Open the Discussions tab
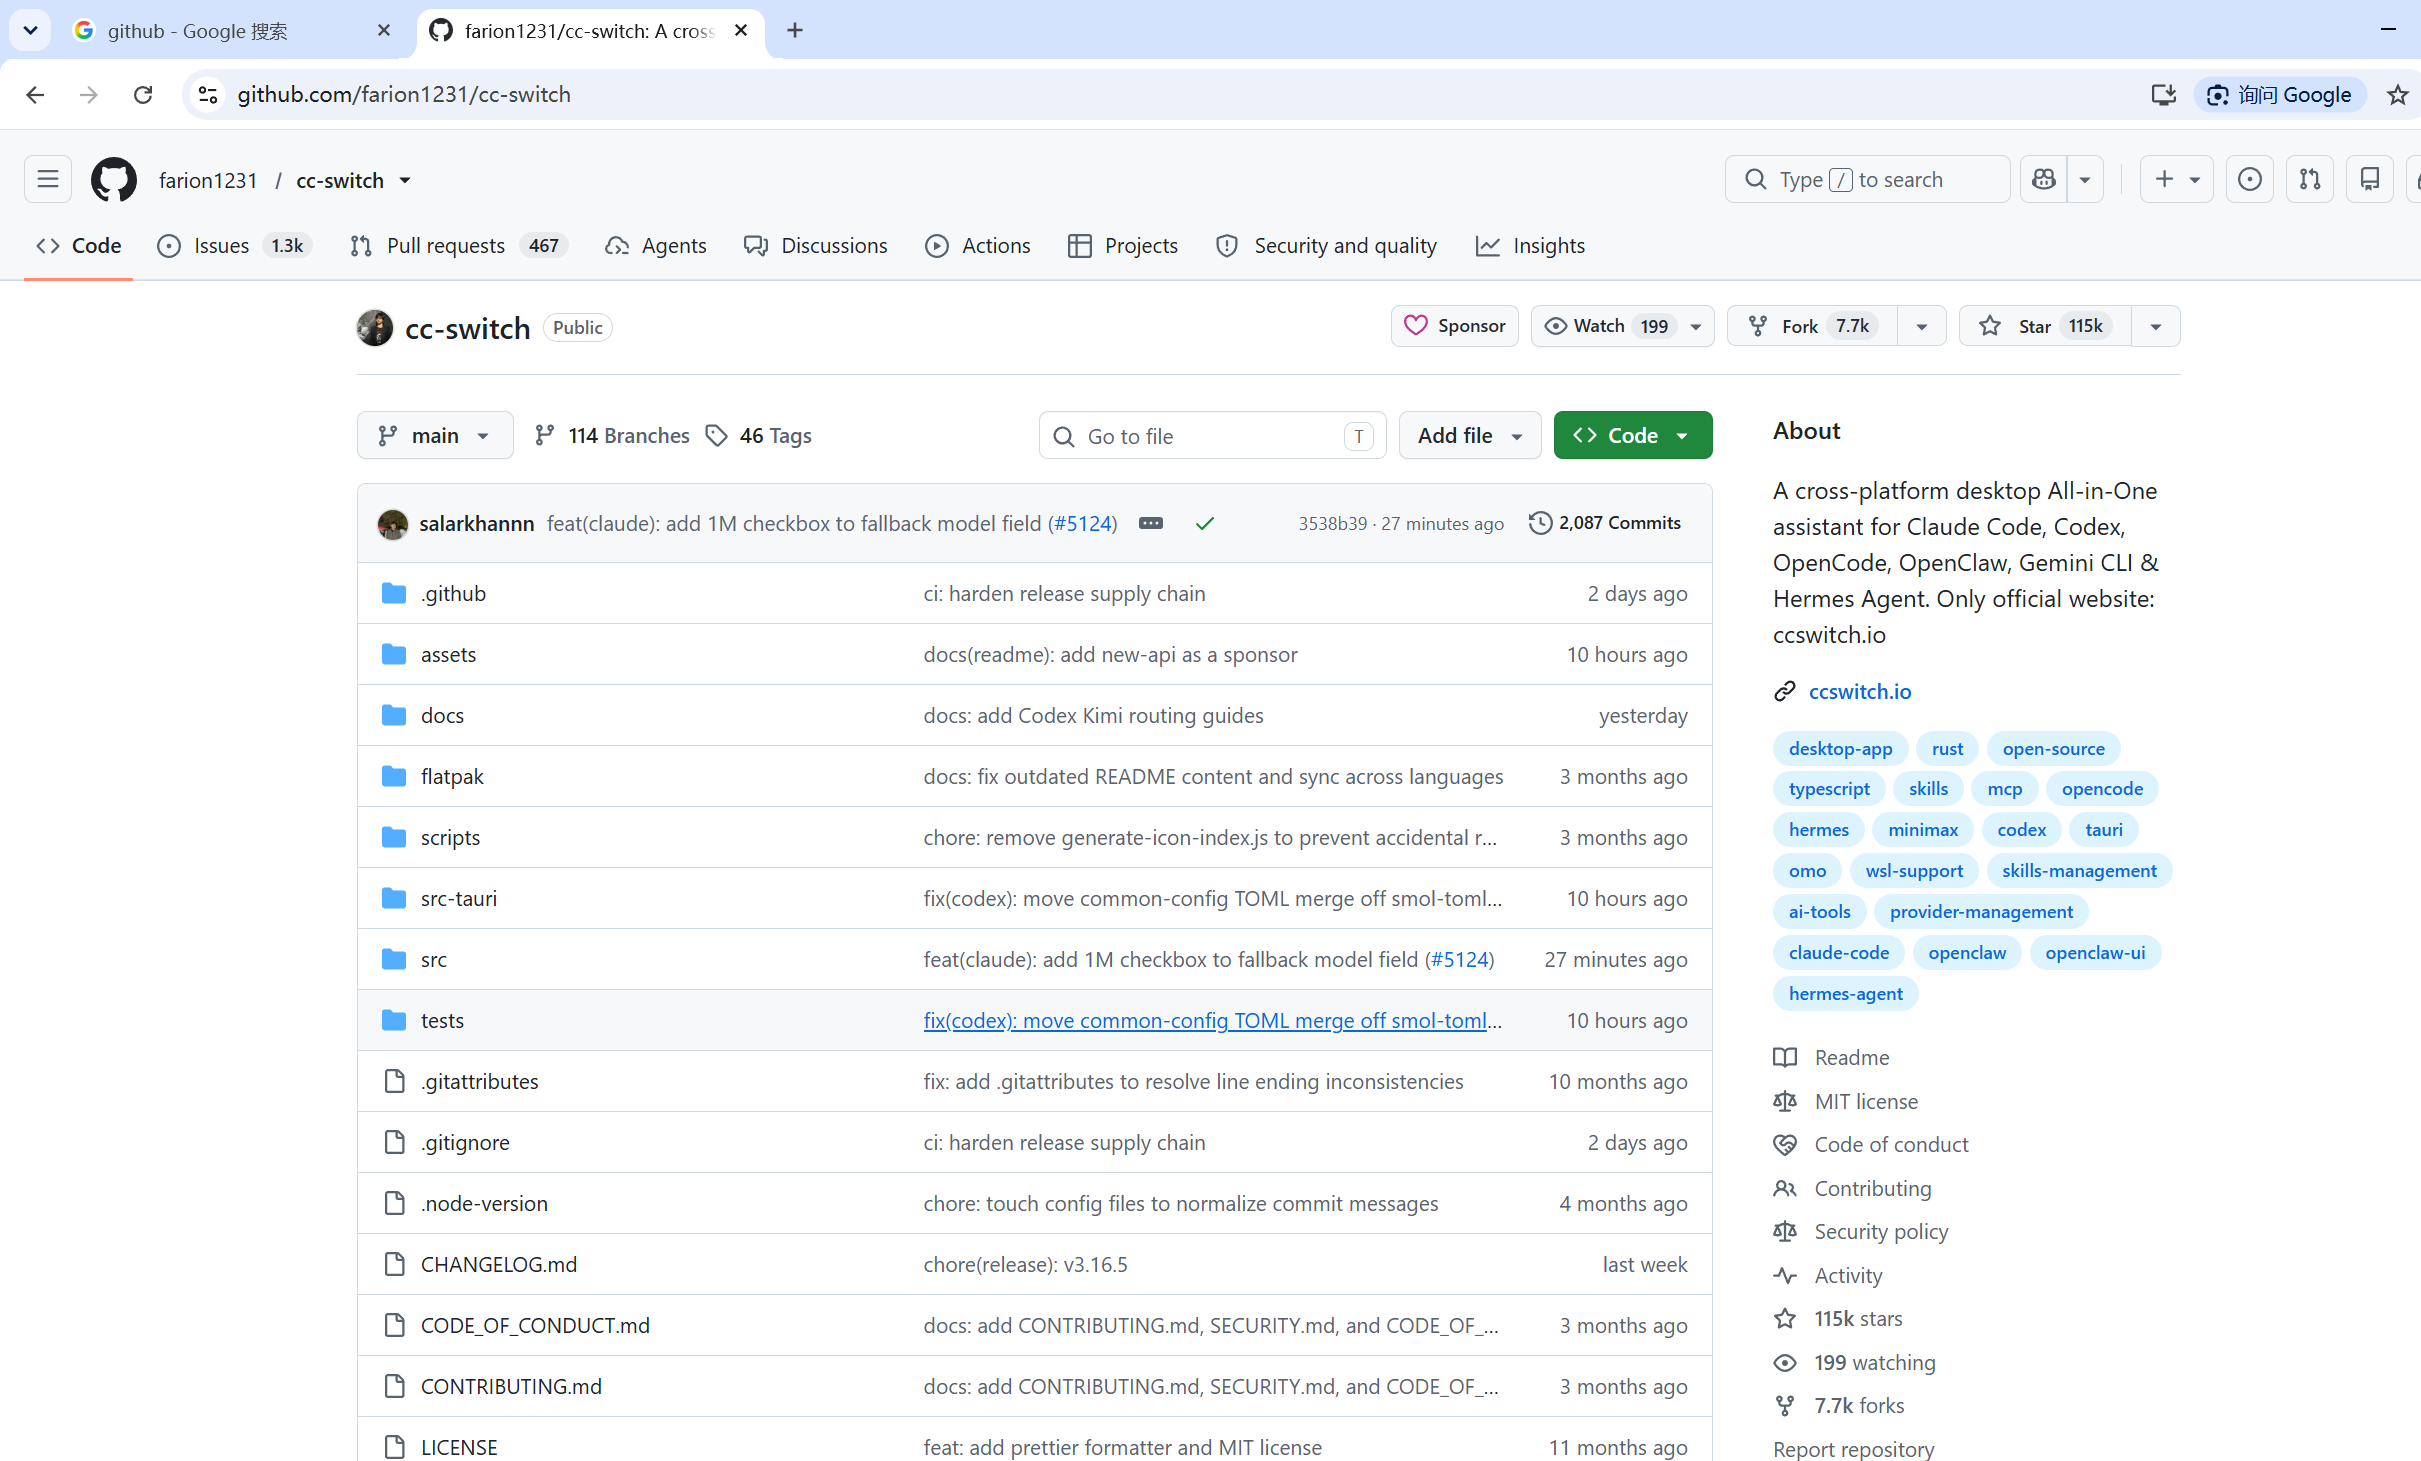 tap(816, 246)
